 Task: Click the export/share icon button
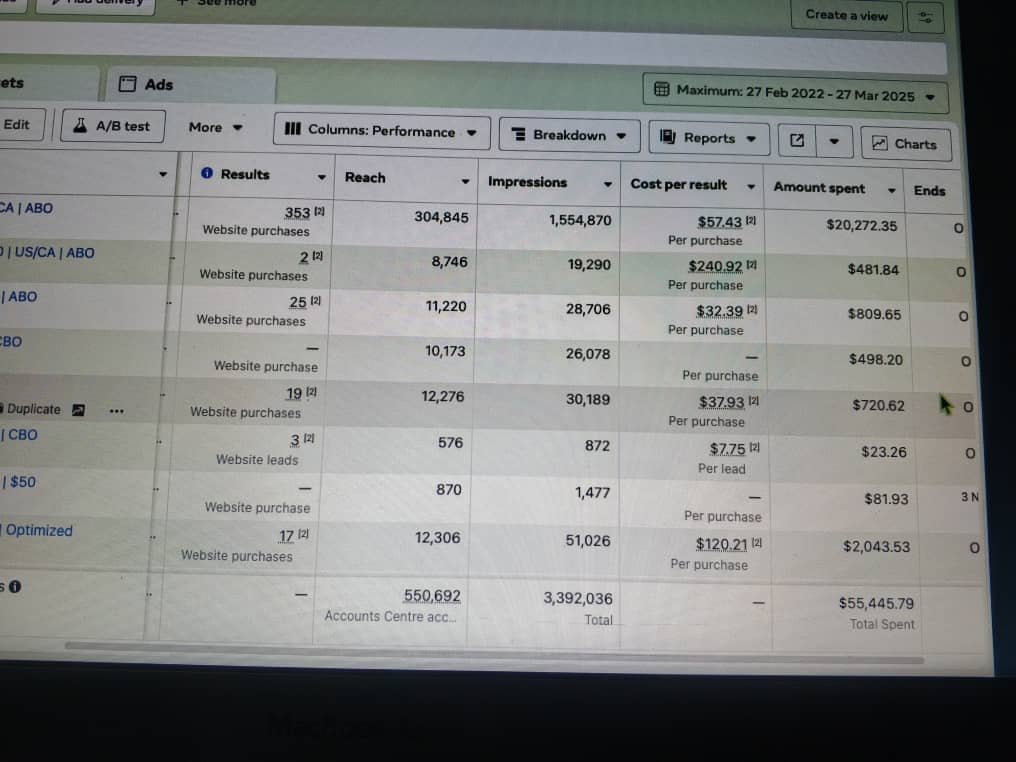[x=797, y=141]
